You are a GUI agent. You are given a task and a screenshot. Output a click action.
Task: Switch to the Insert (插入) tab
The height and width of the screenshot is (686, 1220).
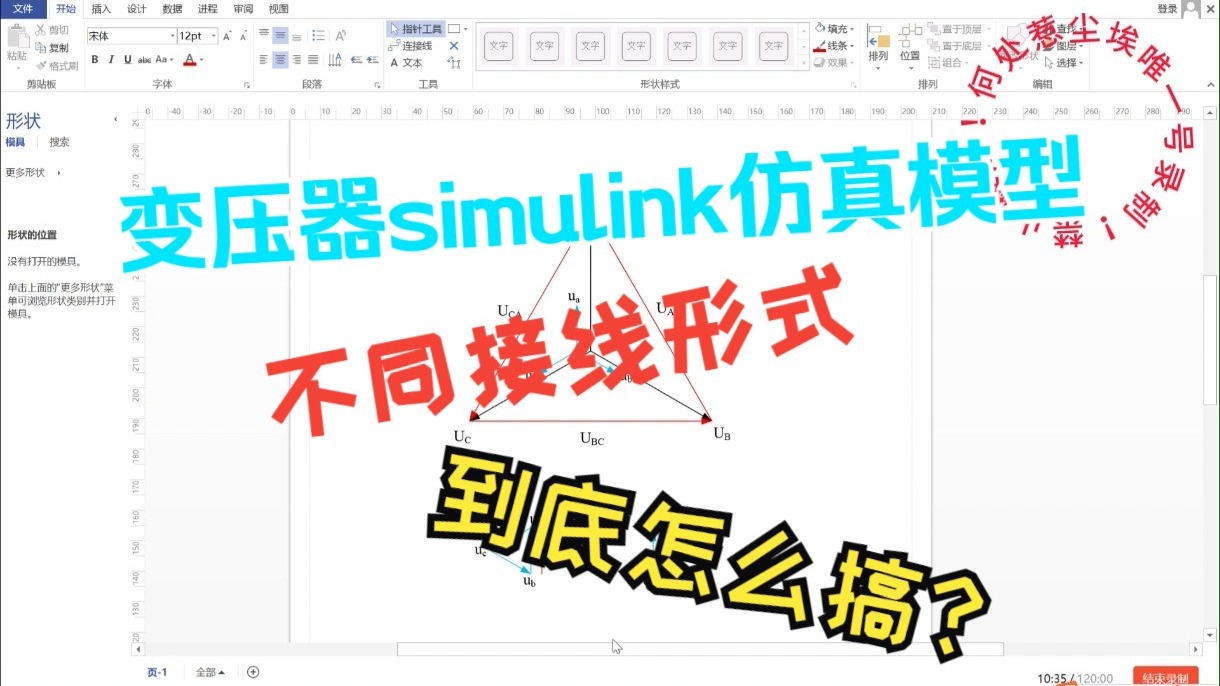(x=101, y=8)
